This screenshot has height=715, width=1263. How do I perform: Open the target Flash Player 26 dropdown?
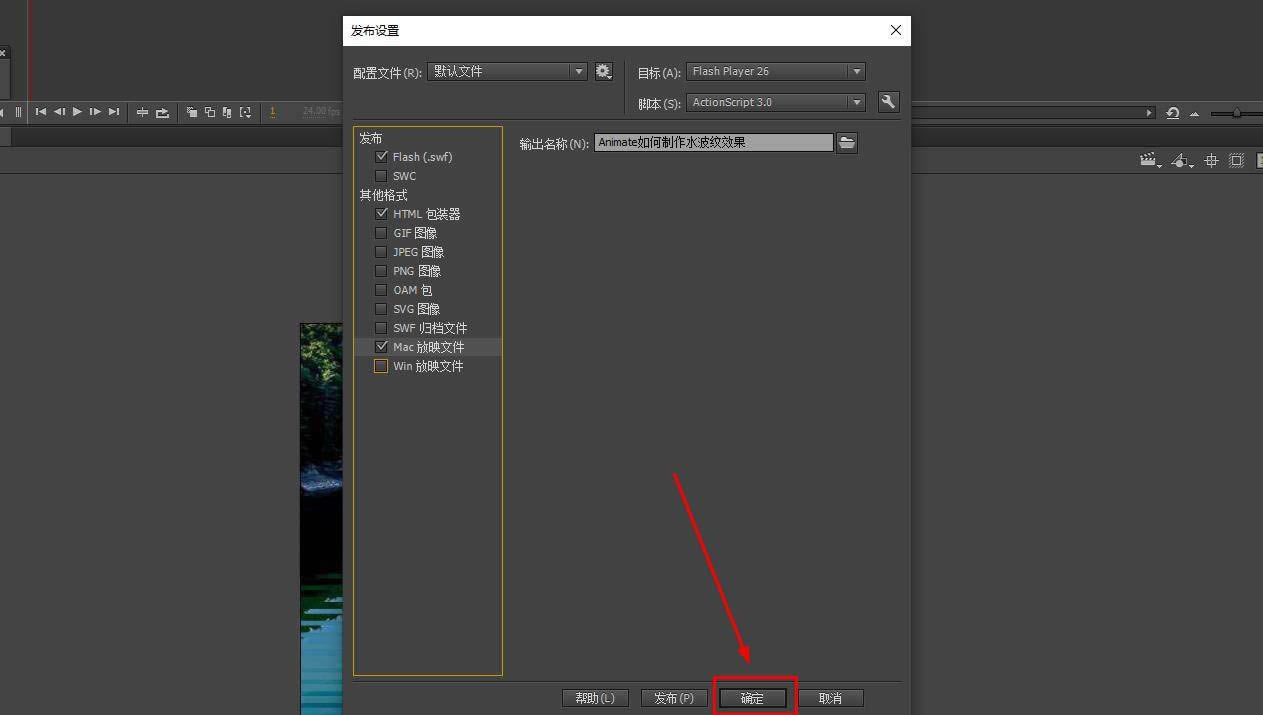(776, 71)
